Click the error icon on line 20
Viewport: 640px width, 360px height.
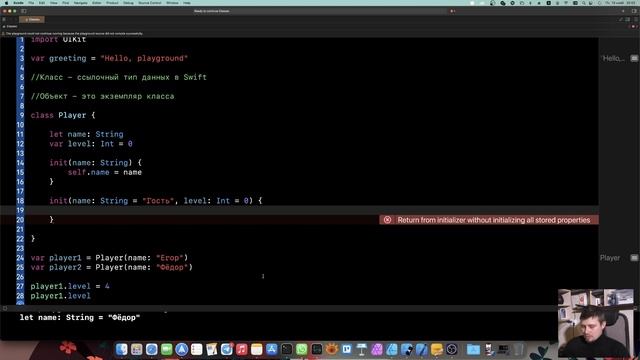(387, 220)
